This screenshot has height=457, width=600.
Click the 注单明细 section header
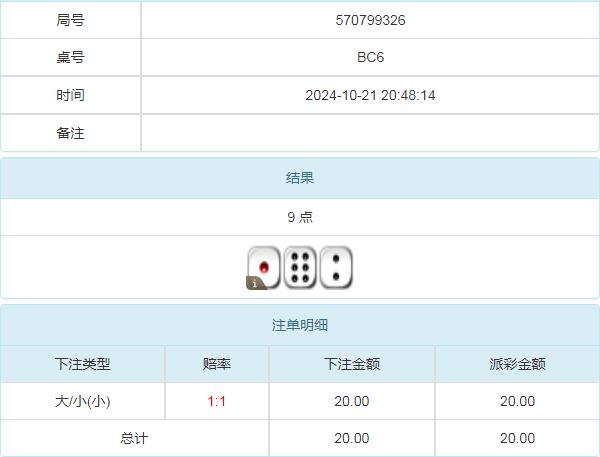(300, 325)
